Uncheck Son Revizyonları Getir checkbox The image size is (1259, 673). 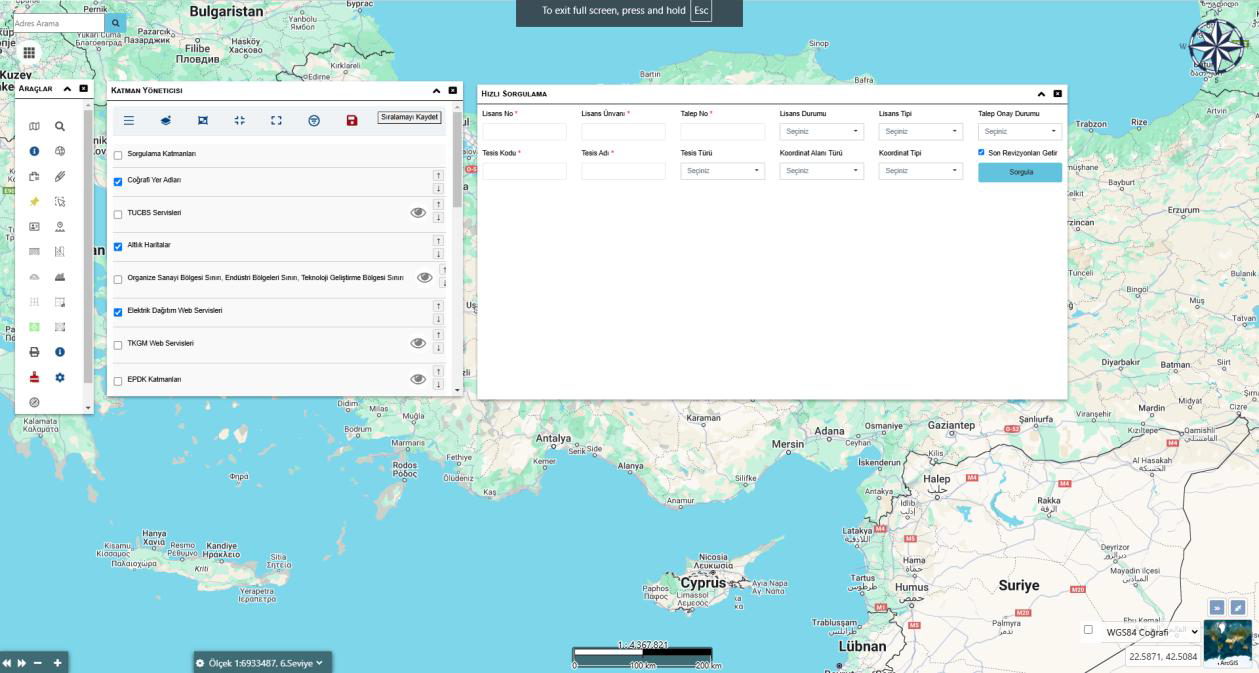(x=981, y=153)
